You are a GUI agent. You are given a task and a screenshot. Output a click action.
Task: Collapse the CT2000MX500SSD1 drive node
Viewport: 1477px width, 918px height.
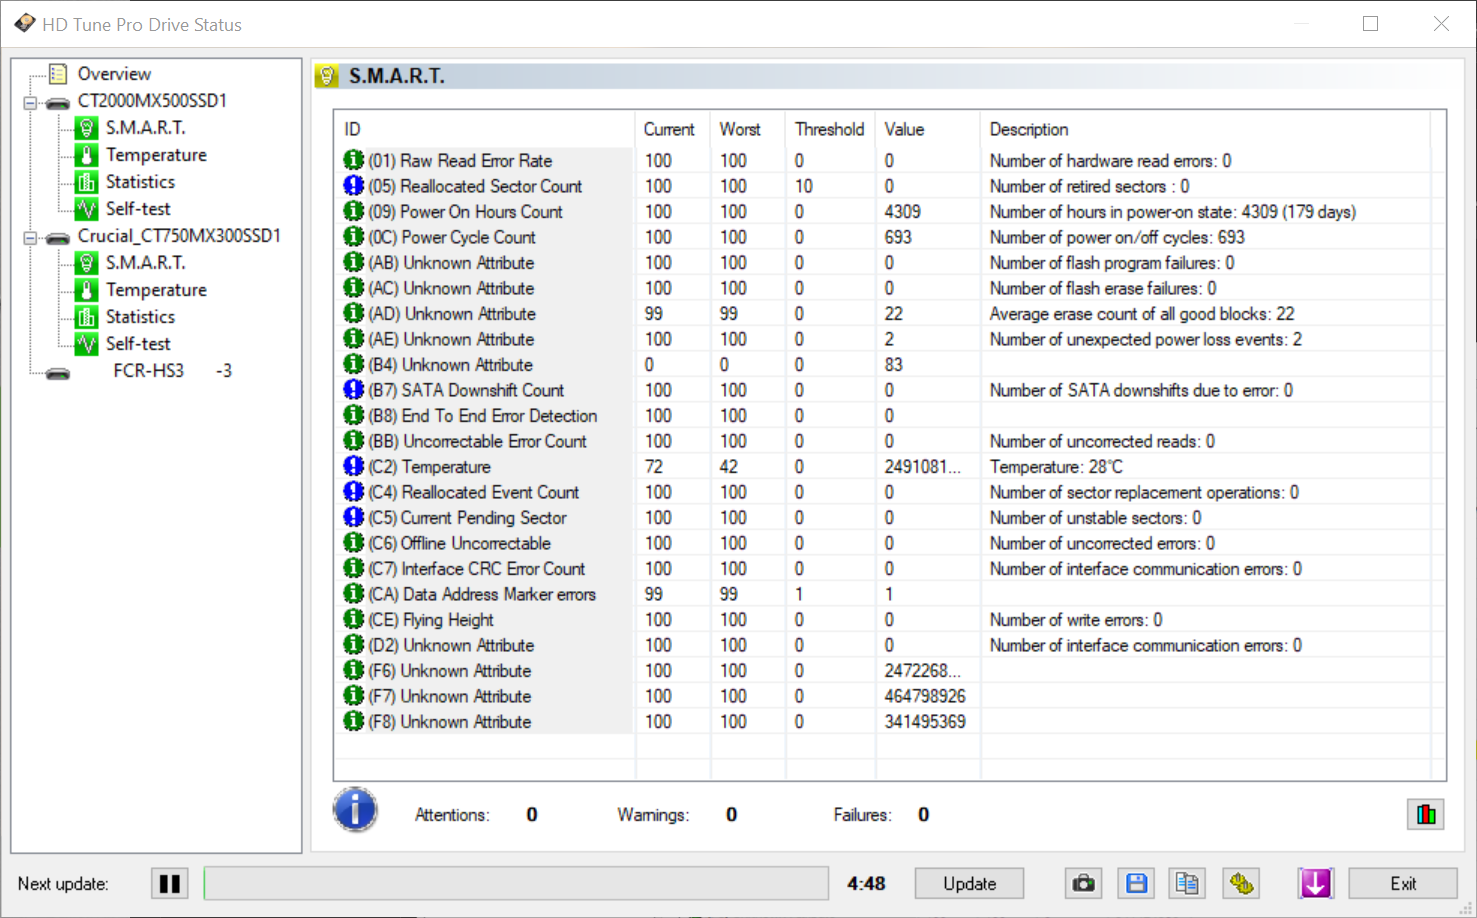[x=30, y=102]
